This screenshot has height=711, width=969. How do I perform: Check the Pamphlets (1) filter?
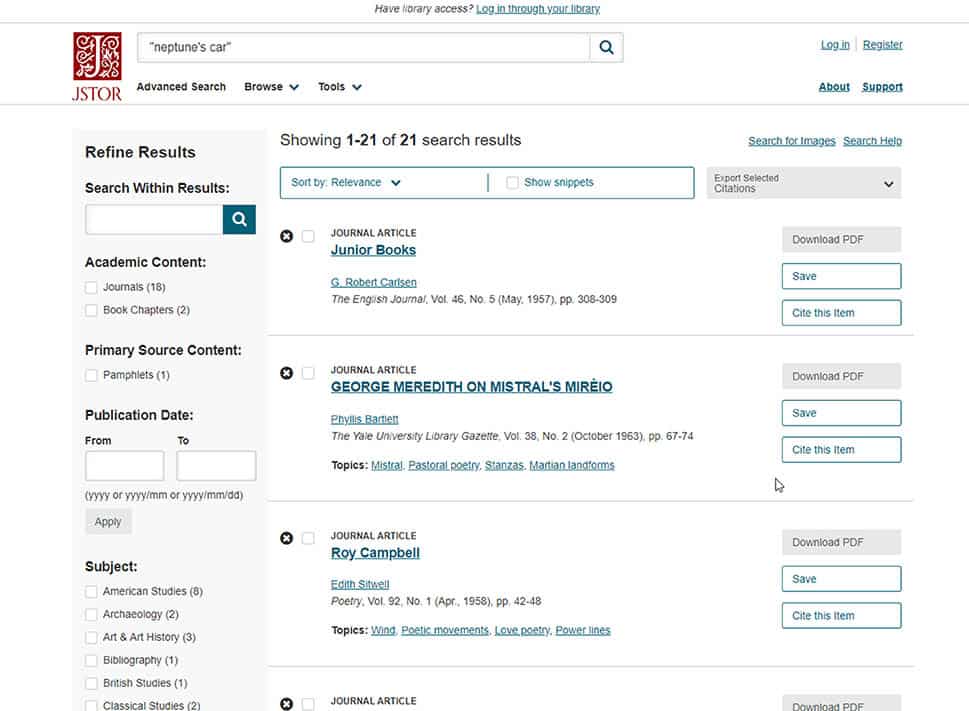click(x=91, y=375)
